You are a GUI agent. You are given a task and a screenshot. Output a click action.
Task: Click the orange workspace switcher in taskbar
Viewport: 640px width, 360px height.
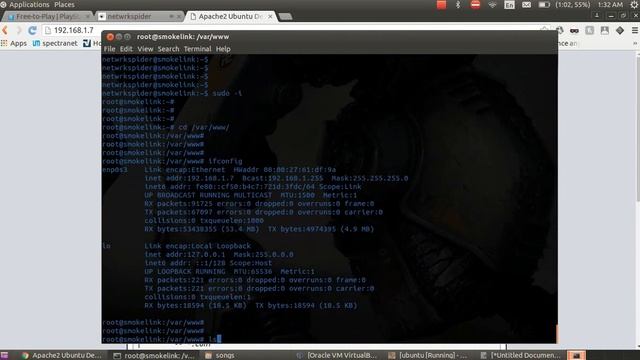click(x=576, y=355)
